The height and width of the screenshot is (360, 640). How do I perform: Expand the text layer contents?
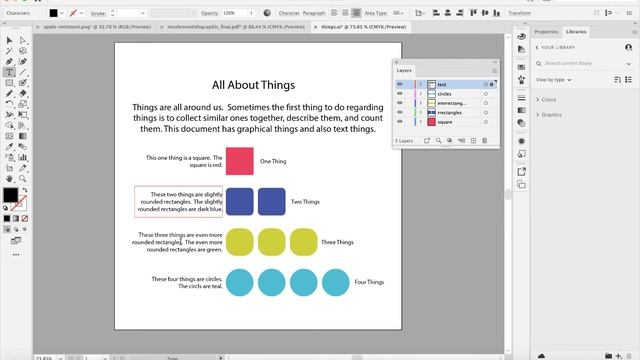click(x=421, y=84)
